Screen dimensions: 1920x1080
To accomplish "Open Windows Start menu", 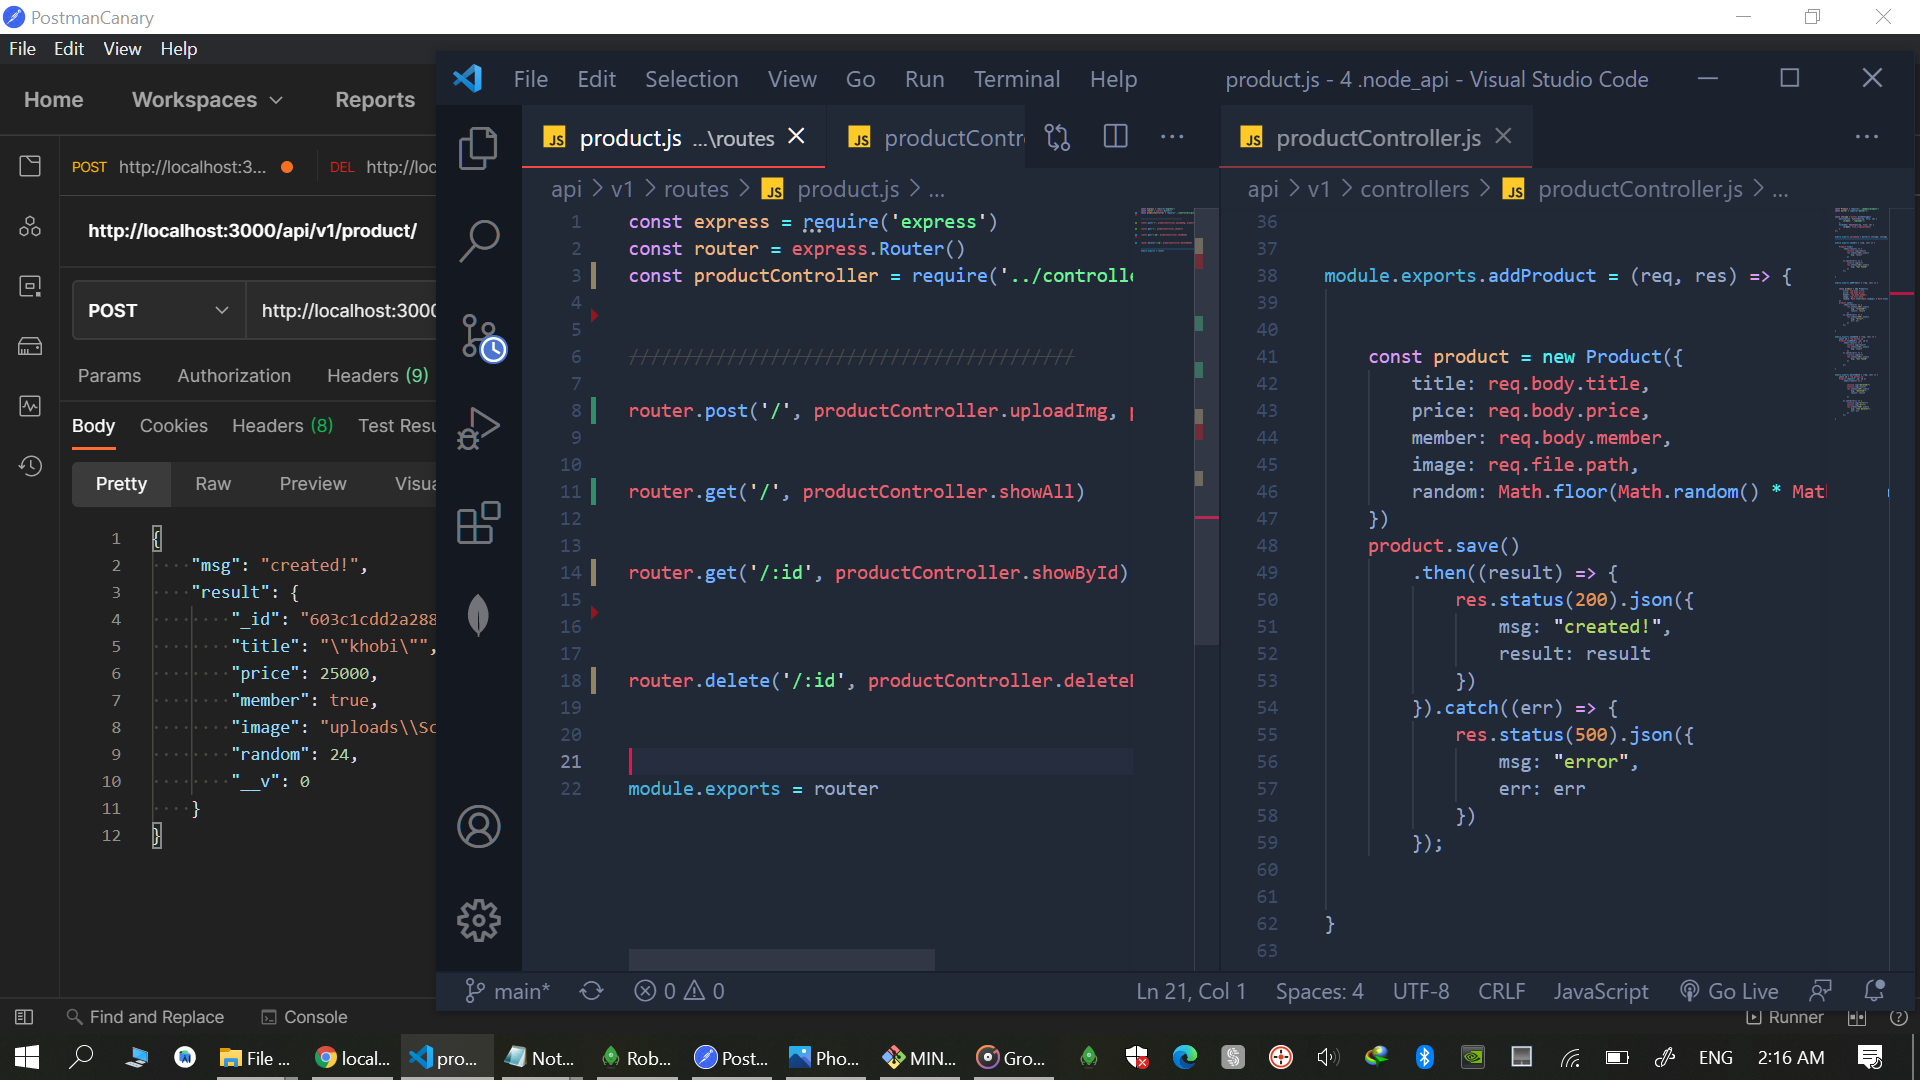I will coord(27,1057).
